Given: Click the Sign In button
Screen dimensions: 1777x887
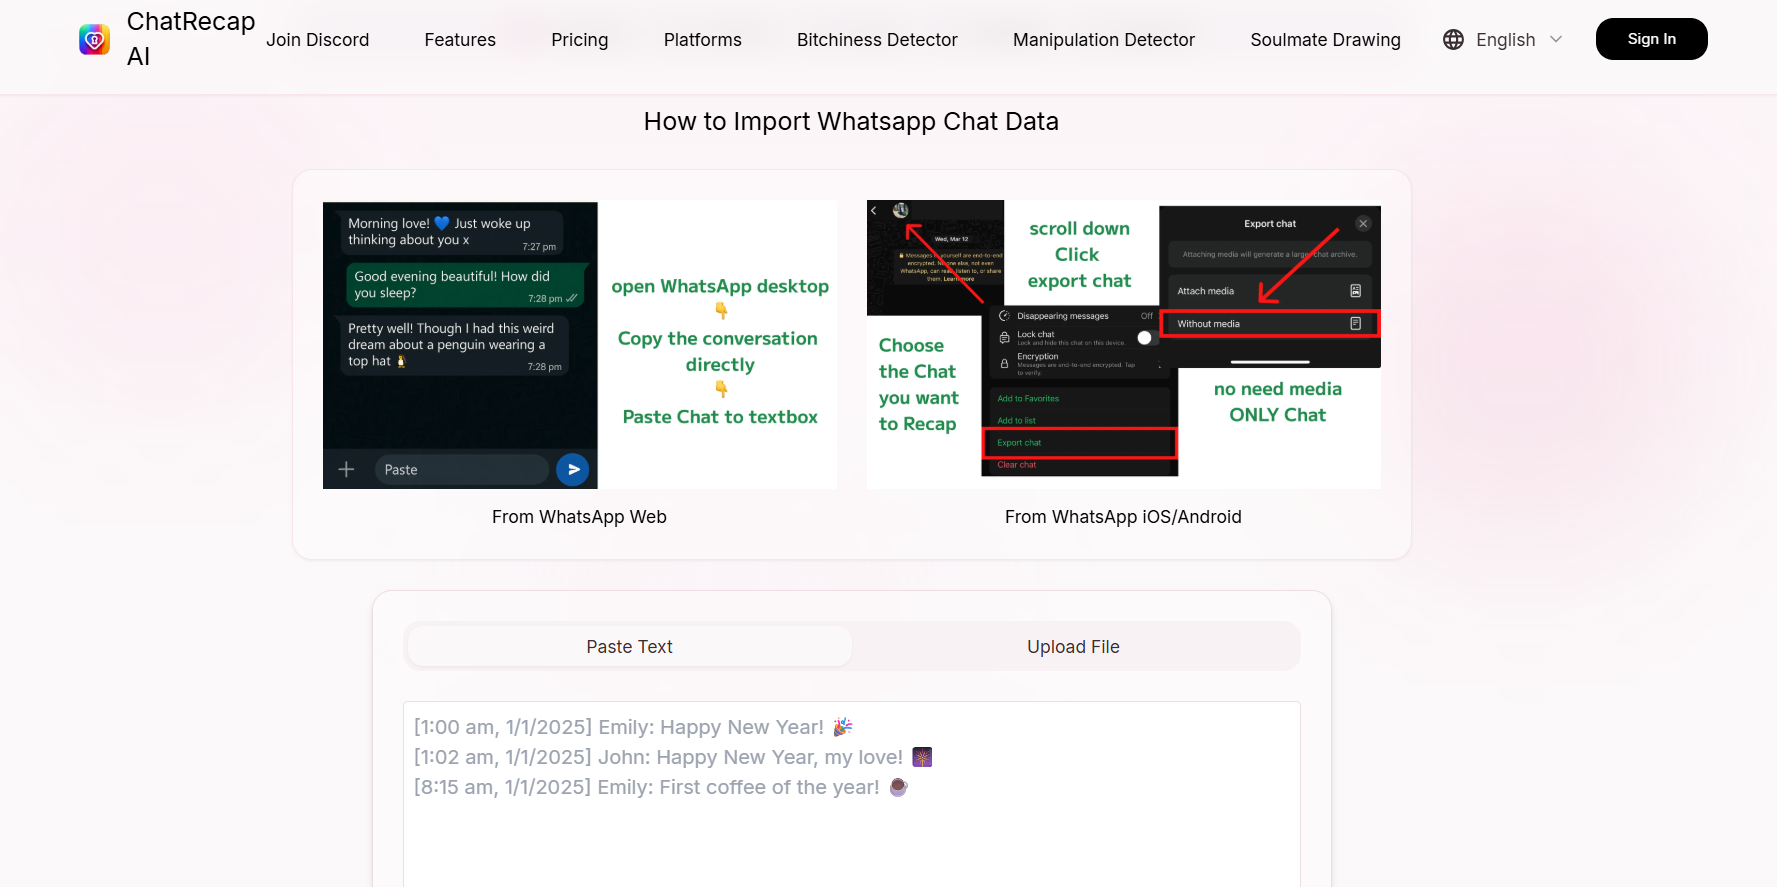Looking at the screenshot, I should [x=1651, y=39].
